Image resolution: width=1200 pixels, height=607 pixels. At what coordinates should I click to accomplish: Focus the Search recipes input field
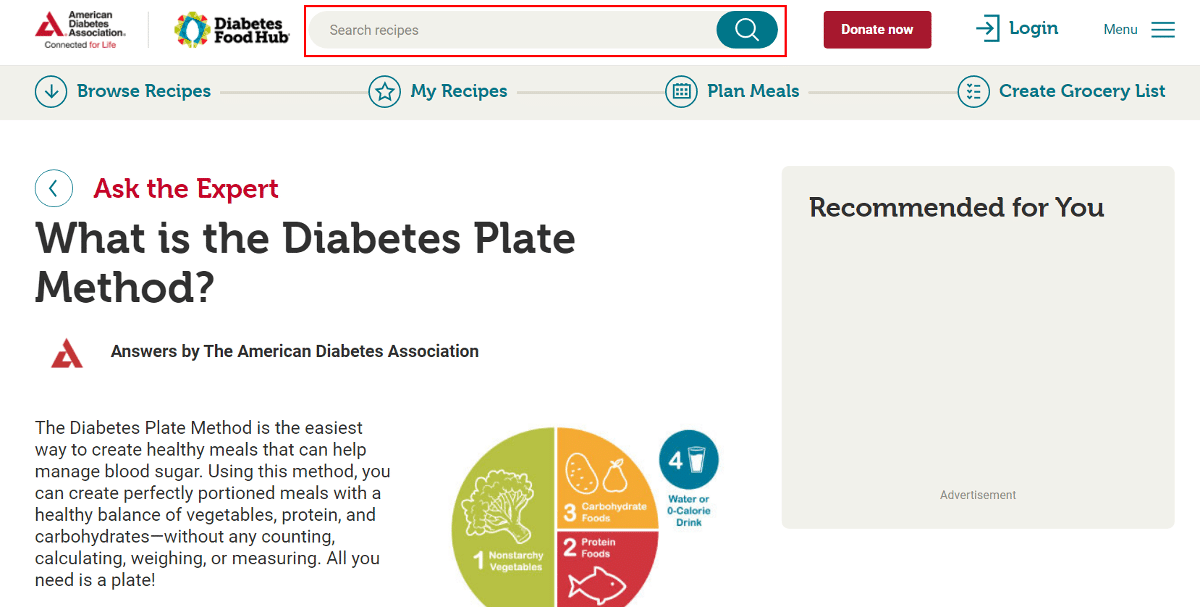[x=510, y=30]
